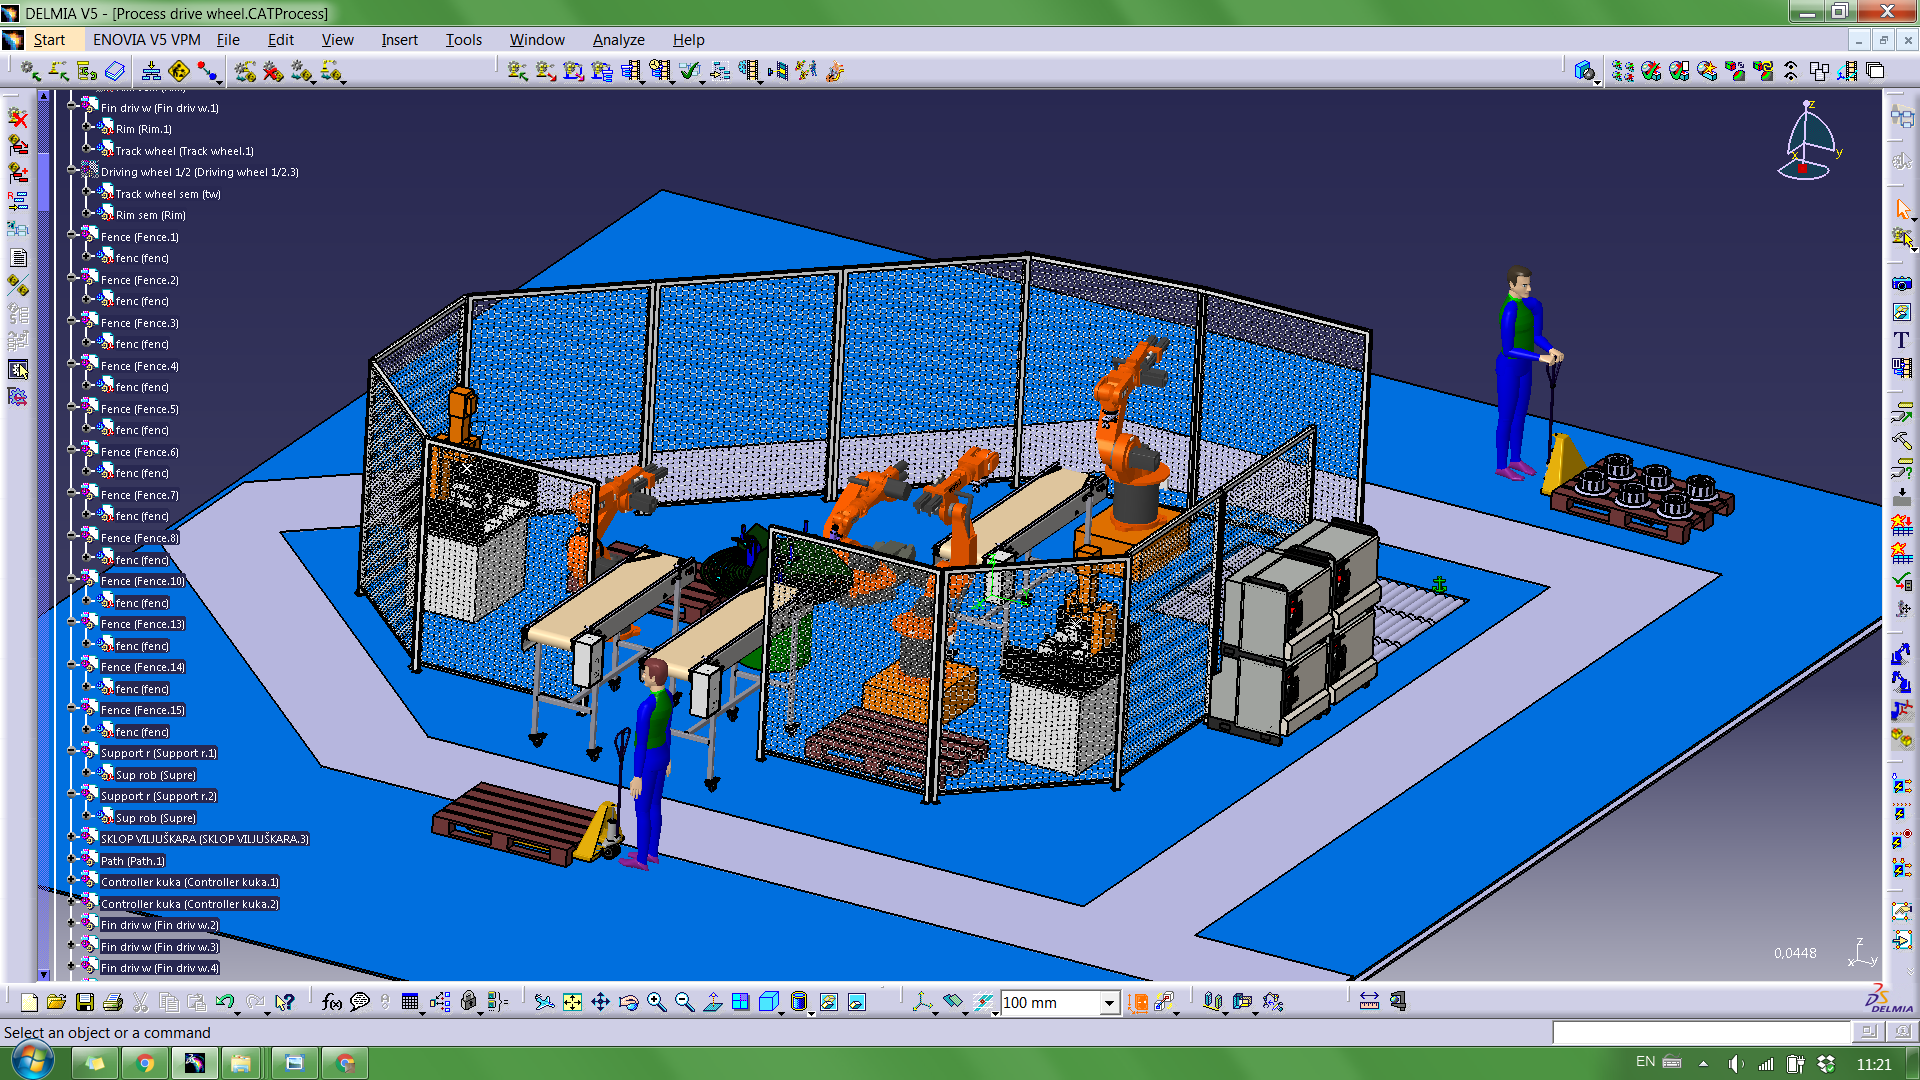This screenshot has height=1080, width=1920.
Task: Open the 100 mm grid step dropdown
Action: pos(1109,1003)
